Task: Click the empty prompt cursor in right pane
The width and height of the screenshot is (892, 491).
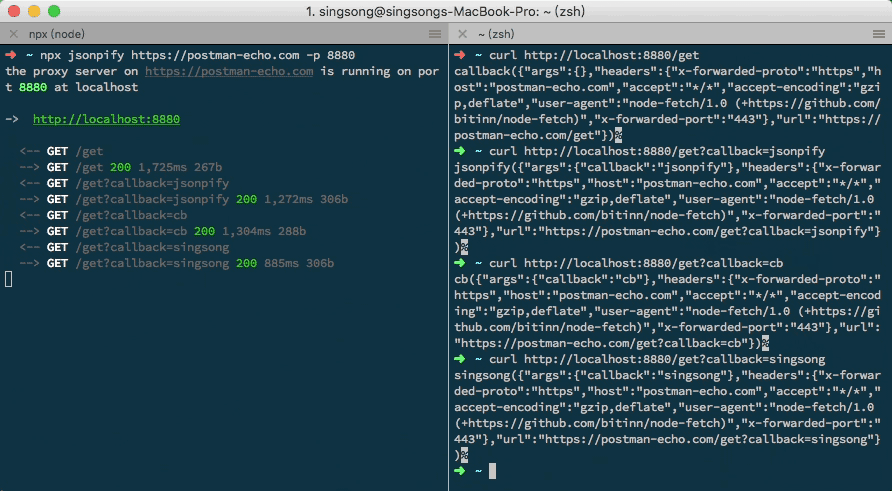Action: (x=493, y=471)
